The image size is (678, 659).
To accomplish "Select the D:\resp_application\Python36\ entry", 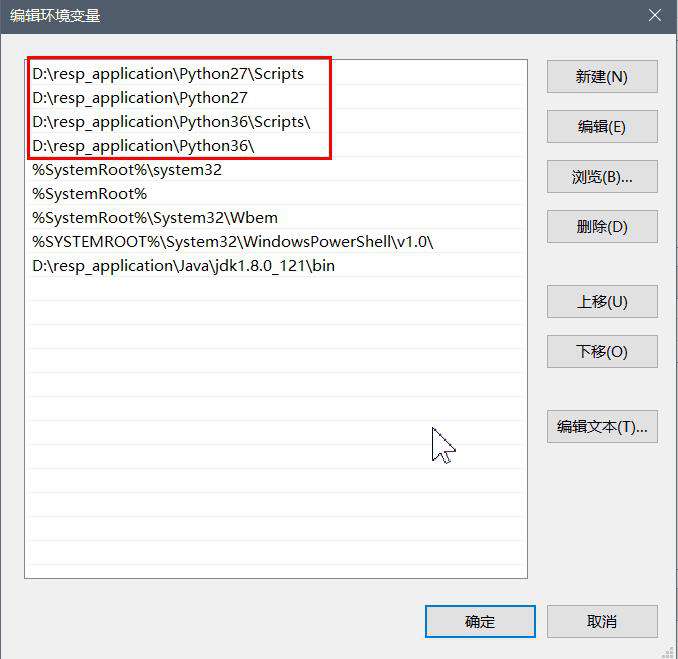I will pos(276,146).
